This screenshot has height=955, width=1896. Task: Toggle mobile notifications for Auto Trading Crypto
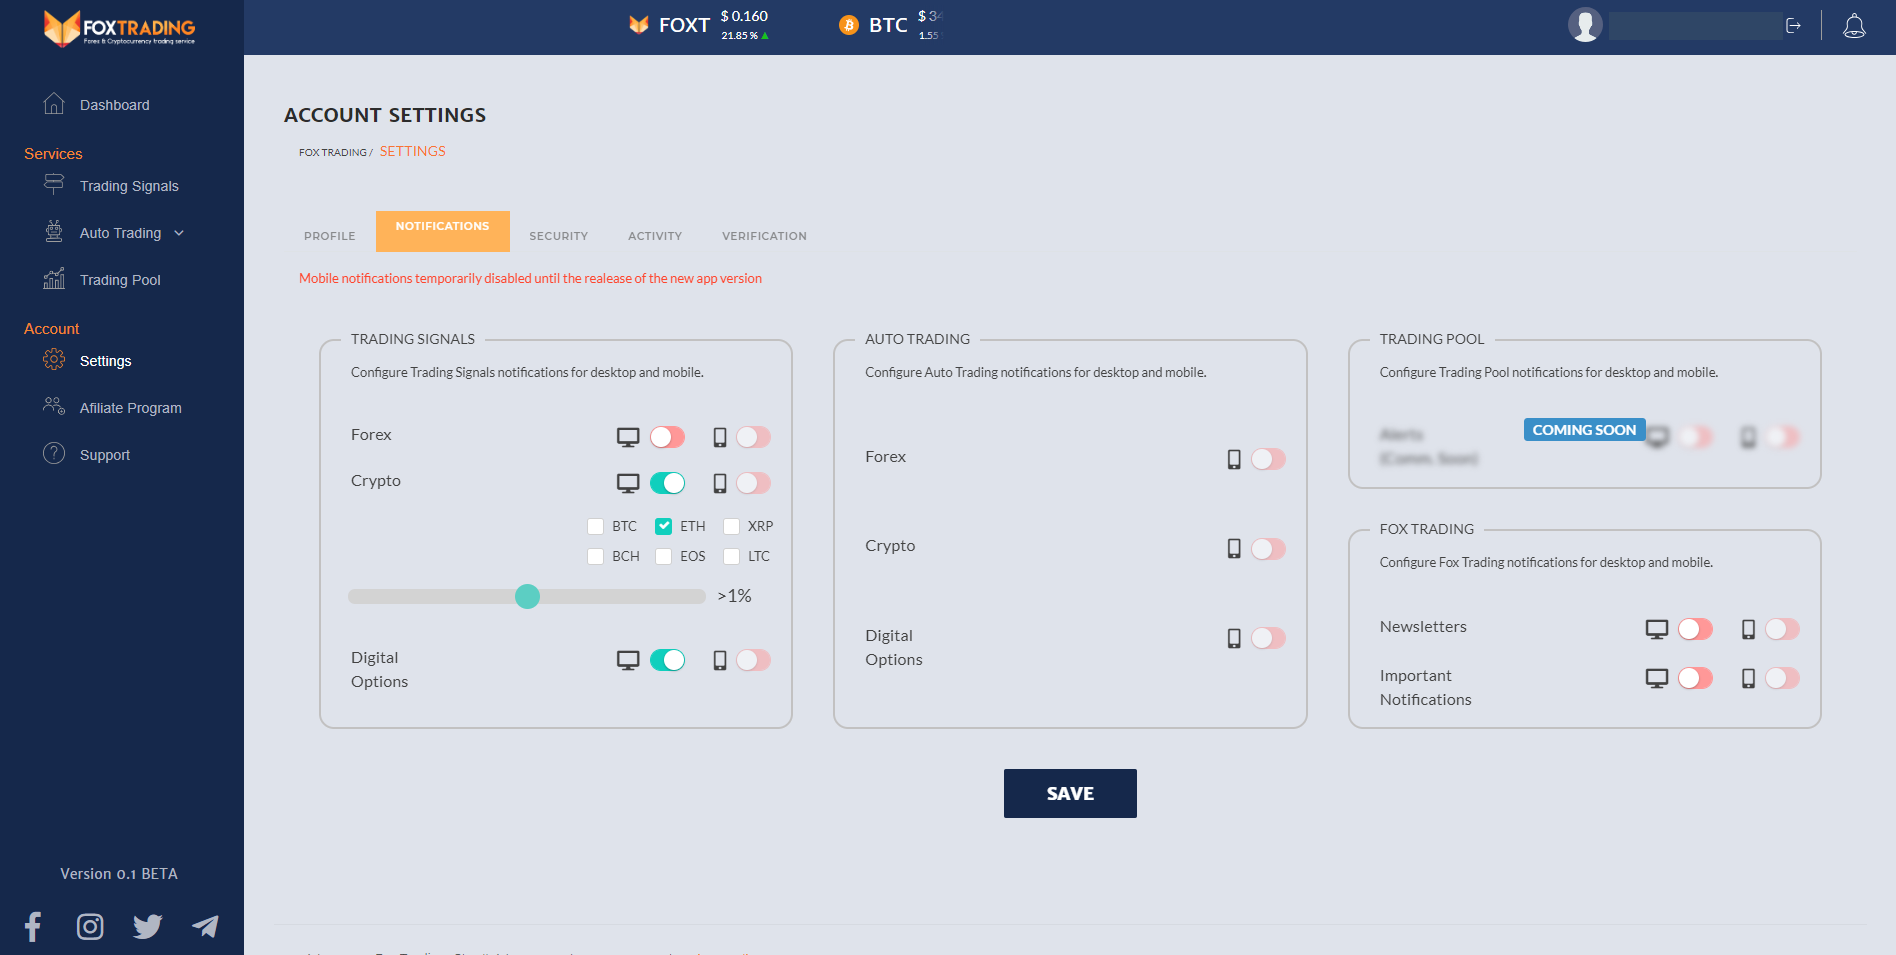coord(1269,549)
